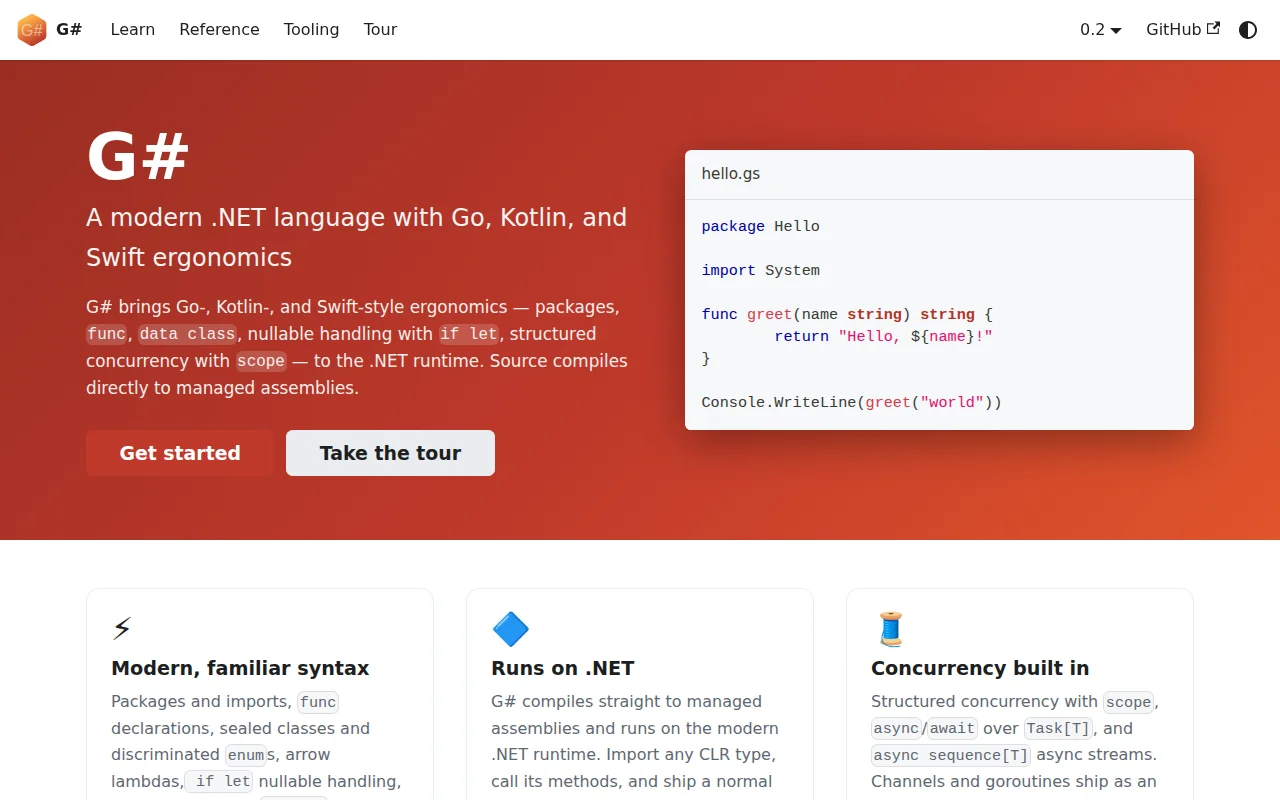Click the 'scope' code chip in hero text

pyautogui.click(x=261, y=361)
